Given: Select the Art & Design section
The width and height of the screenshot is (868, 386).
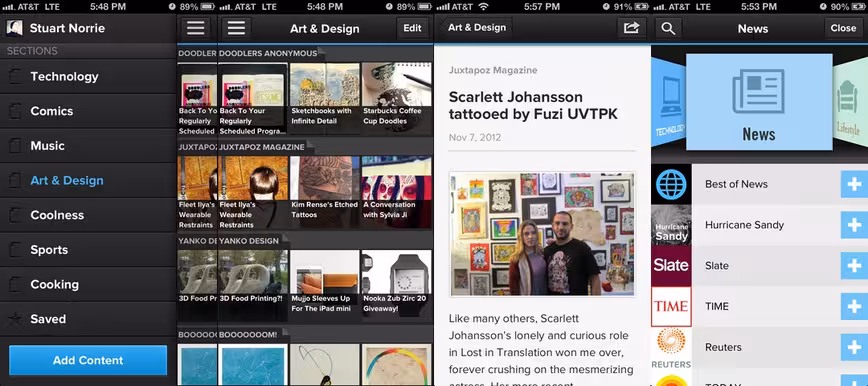Looking at the screenshot, I should pos(88,181).
